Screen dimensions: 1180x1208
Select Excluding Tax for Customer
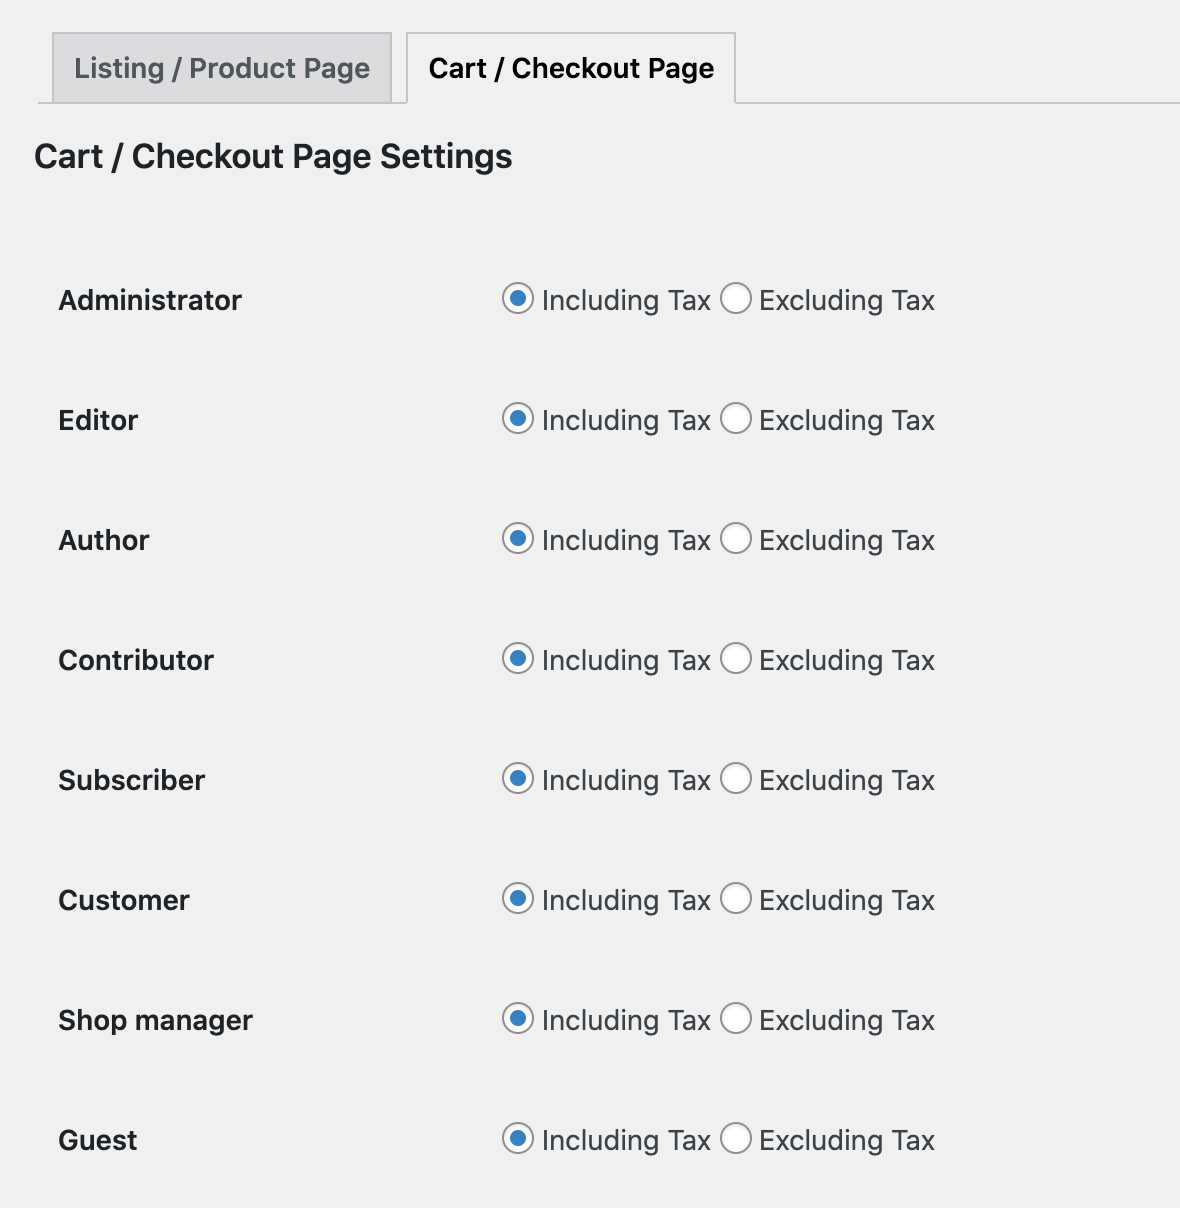[736, 900]
